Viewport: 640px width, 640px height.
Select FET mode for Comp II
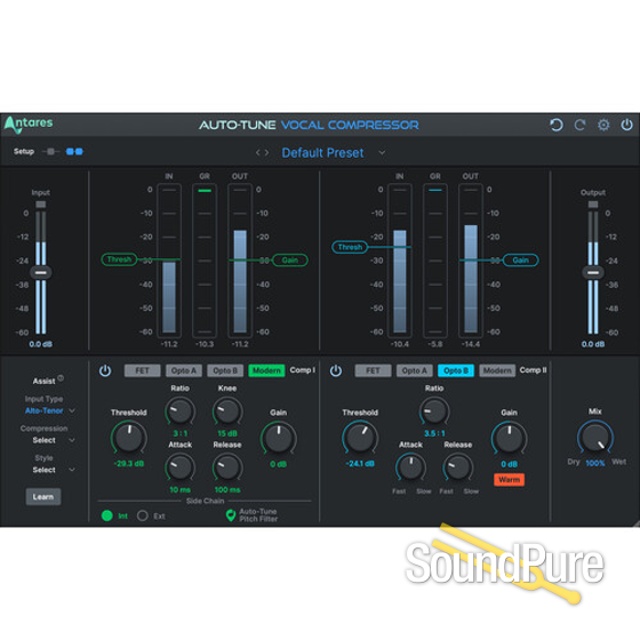coord(373,371)
